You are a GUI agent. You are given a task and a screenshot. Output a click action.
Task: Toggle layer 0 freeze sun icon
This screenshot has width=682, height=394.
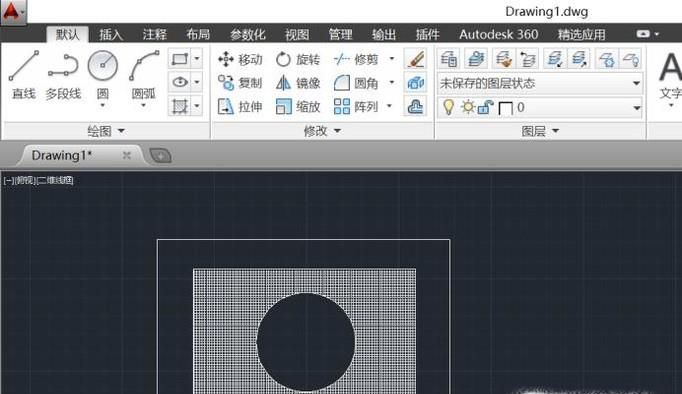468,107
